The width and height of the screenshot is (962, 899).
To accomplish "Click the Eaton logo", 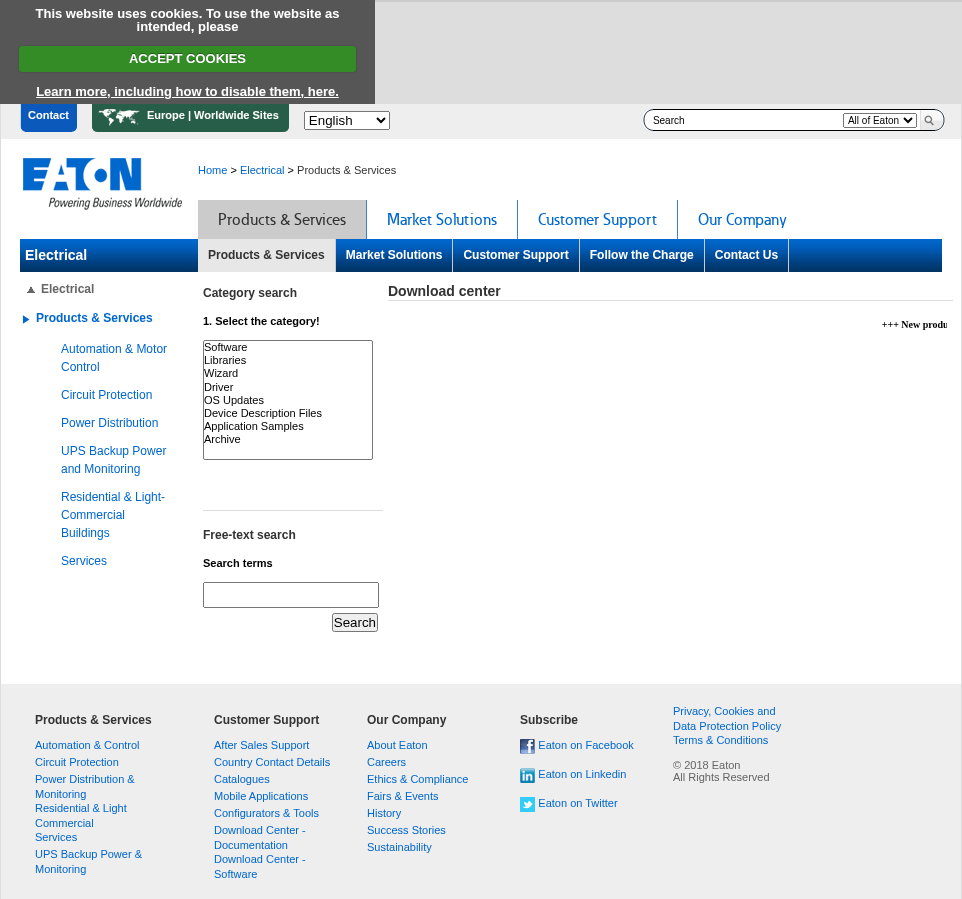I will 102,183.
